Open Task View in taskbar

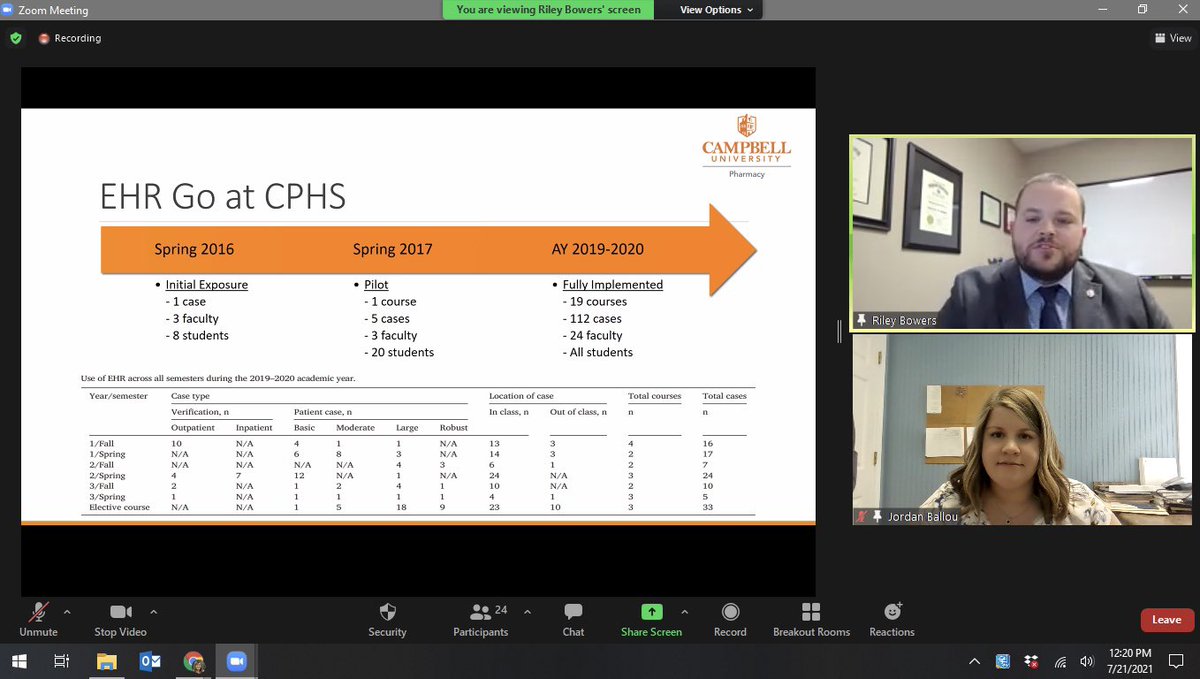tap(61, 661)
